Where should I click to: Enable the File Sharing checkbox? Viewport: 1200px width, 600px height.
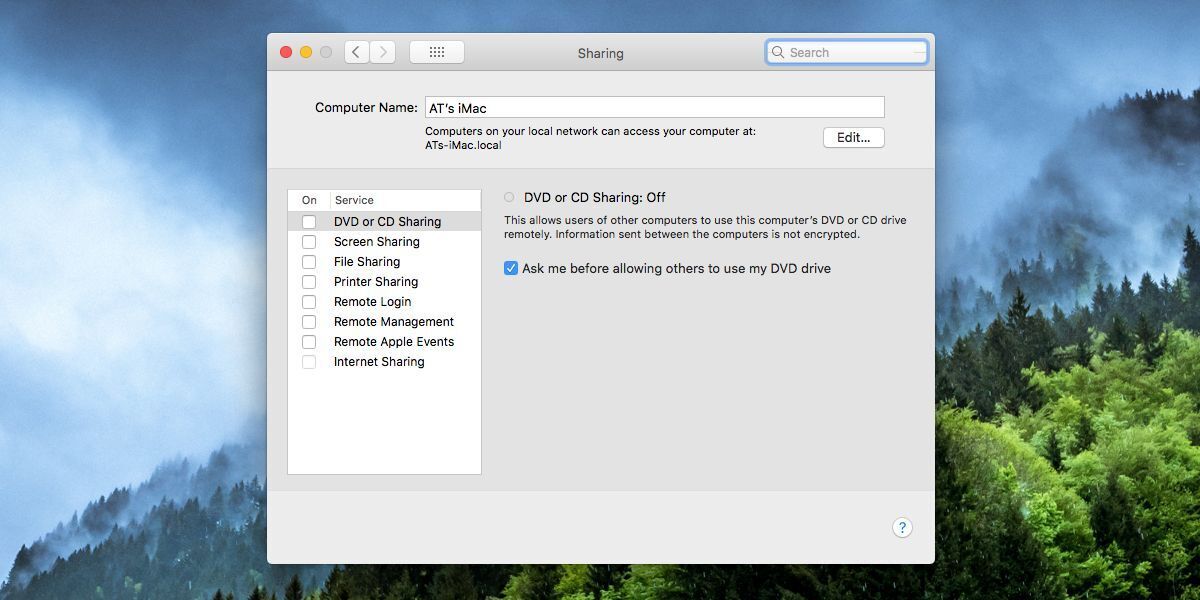click(309, 262)
